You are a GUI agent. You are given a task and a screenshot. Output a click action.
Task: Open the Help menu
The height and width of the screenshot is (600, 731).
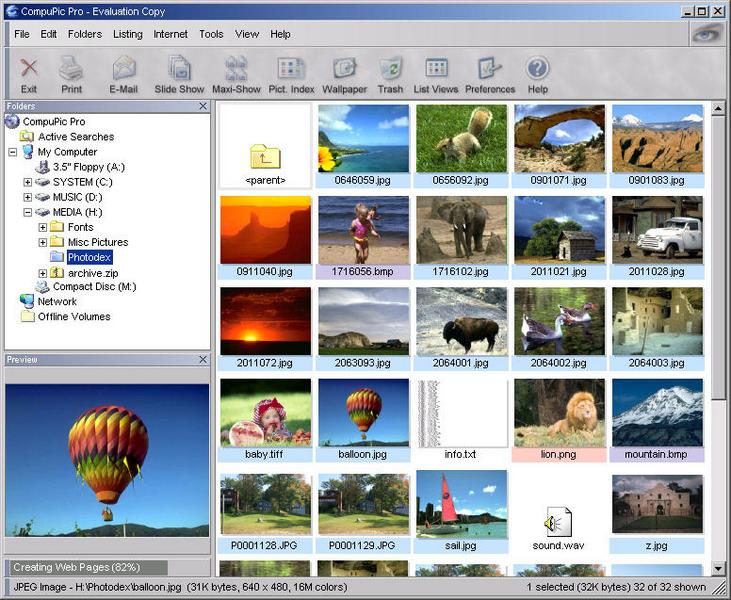(280, 34)
